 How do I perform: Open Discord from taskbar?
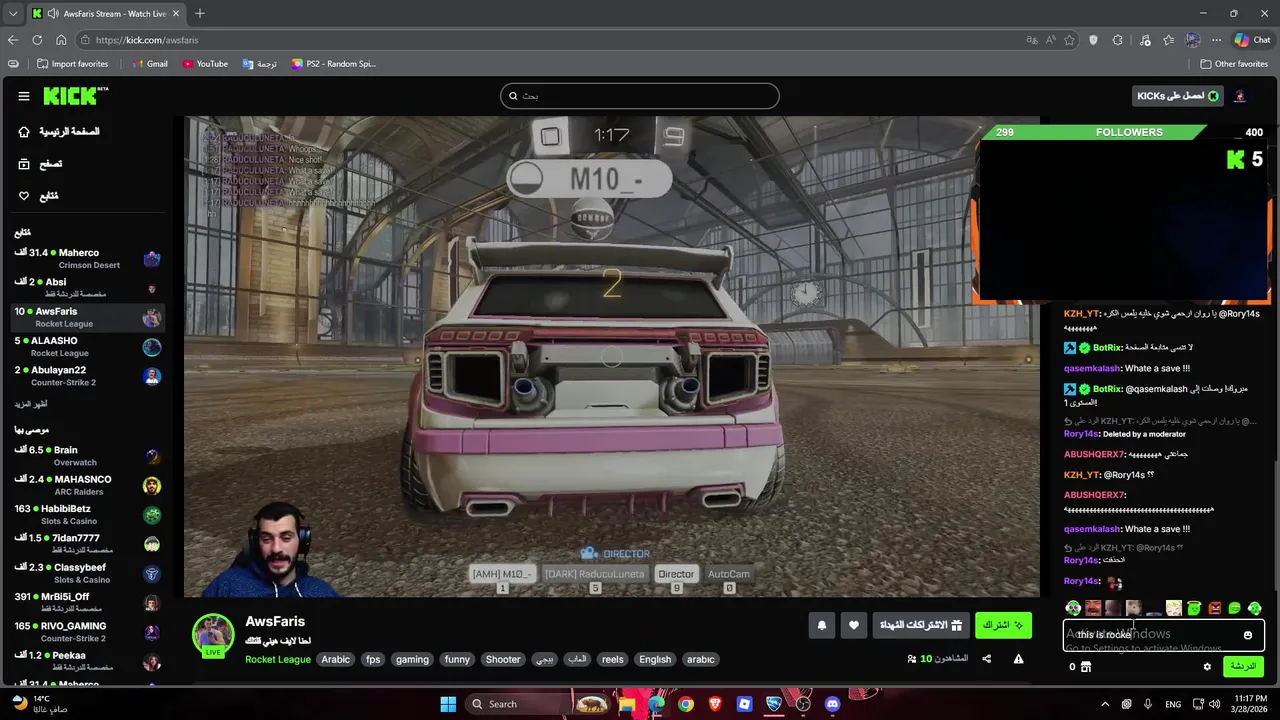[x=833, y=704]
